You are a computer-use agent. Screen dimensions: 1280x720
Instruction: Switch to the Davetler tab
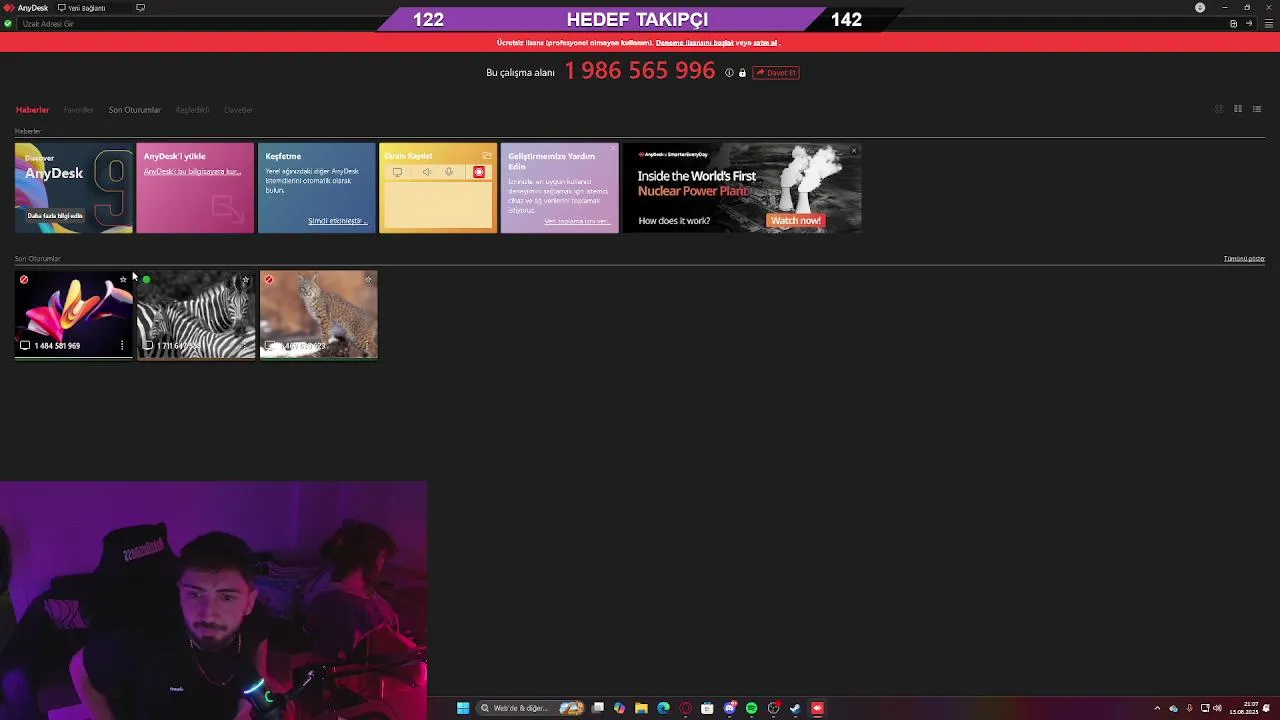click(238, 110)
